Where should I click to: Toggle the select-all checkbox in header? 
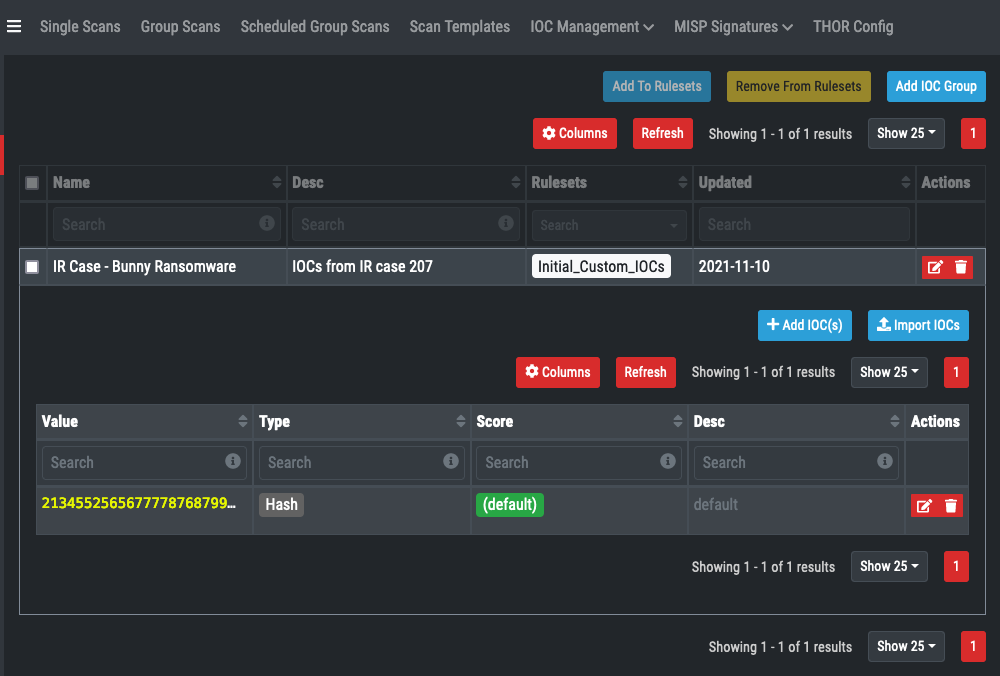32,183
